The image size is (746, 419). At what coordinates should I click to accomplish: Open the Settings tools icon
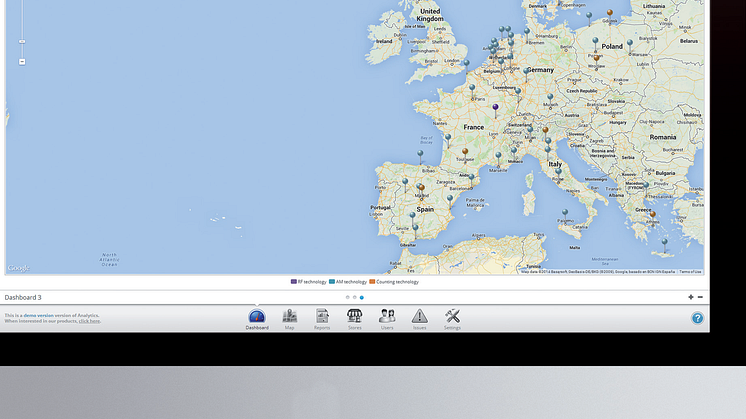[452, 316]
